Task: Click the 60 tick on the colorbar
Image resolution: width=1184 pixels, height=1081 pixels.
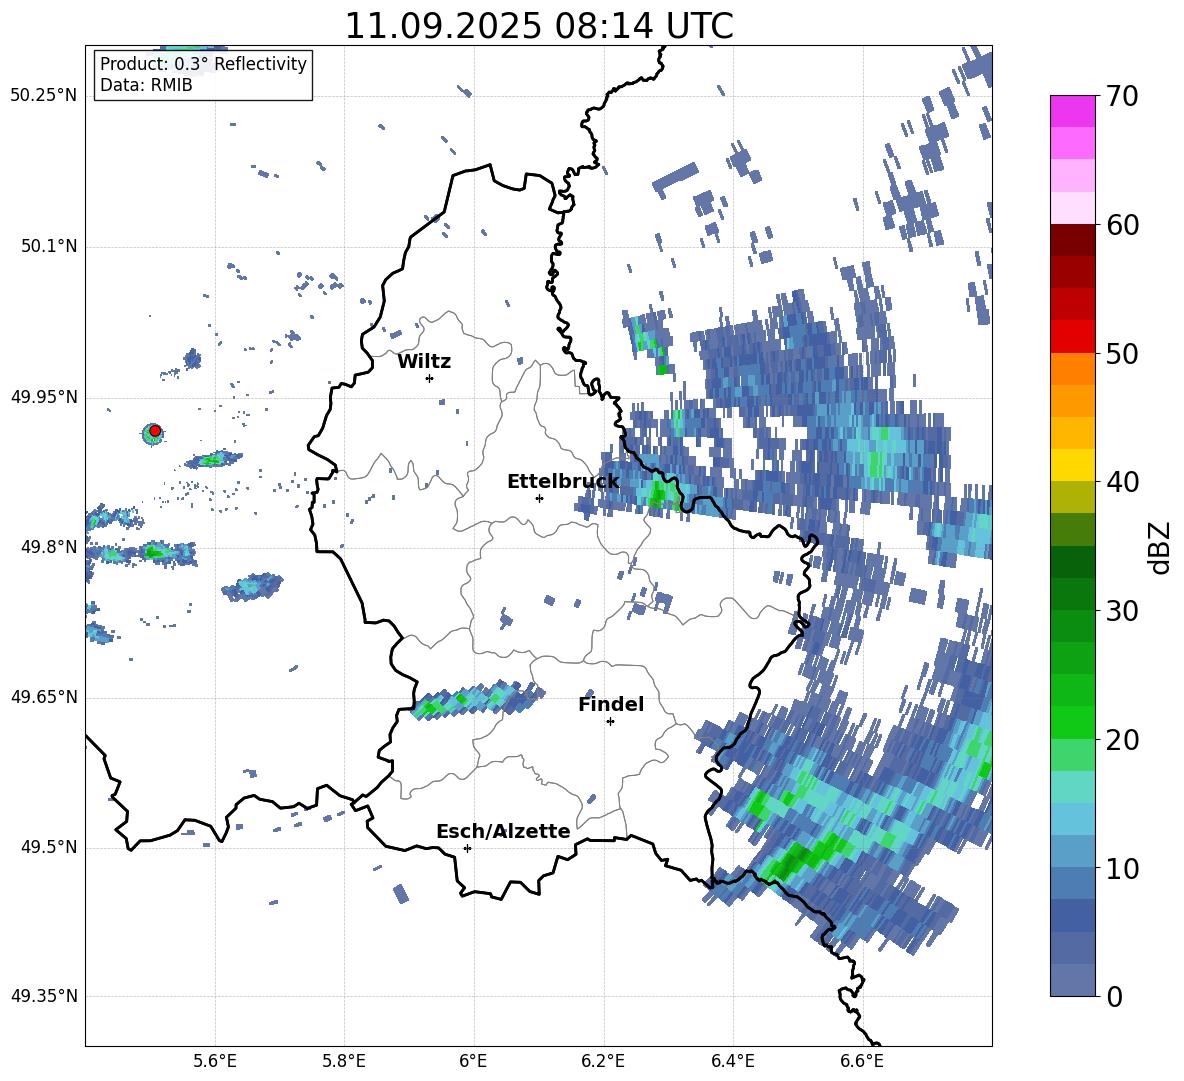Action: click(1122, 225)
